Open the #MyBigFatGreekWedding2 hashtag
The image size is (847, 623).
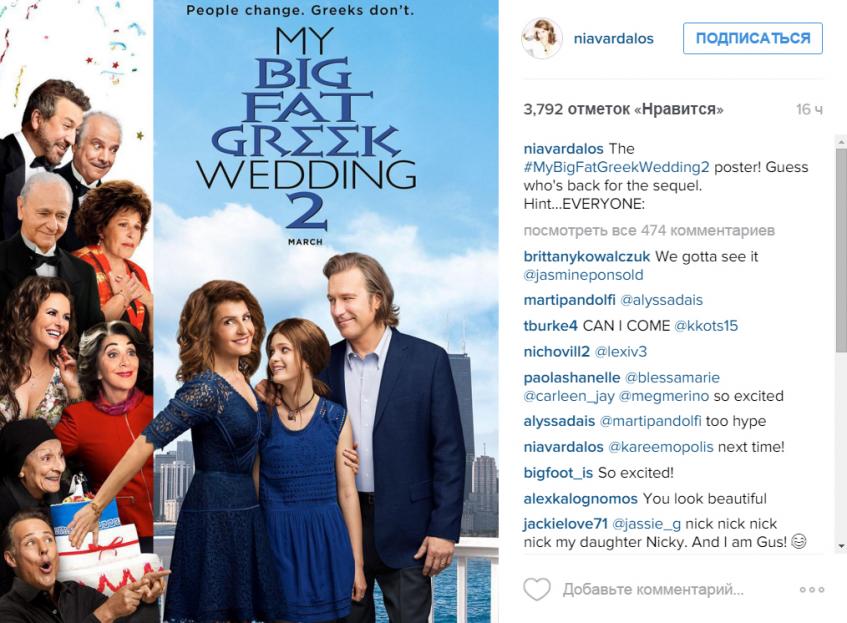(616, 167)
